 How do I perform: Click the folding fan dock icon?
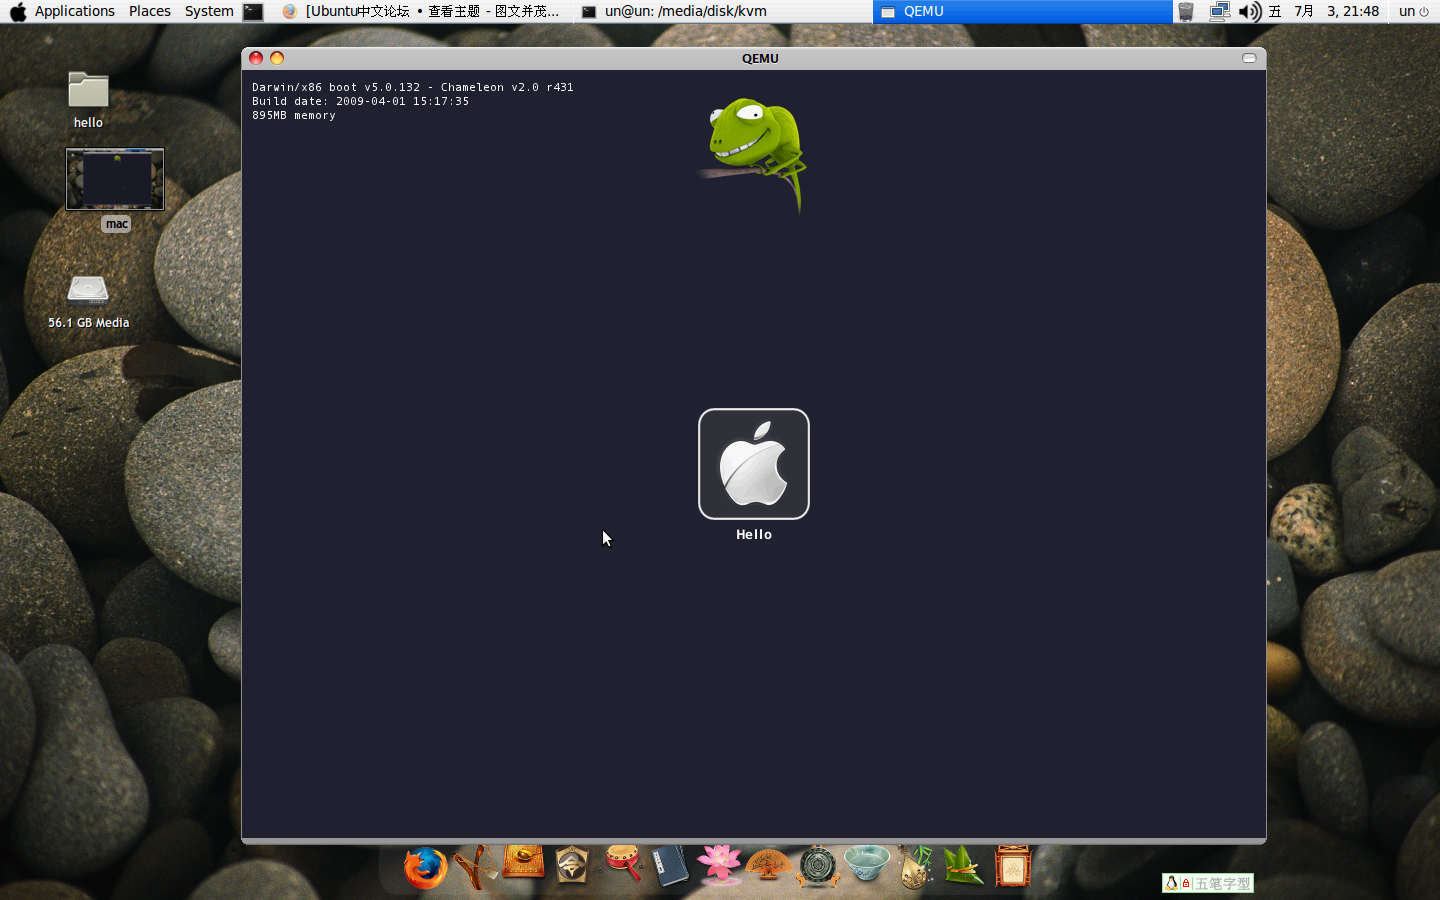(768, 865)
